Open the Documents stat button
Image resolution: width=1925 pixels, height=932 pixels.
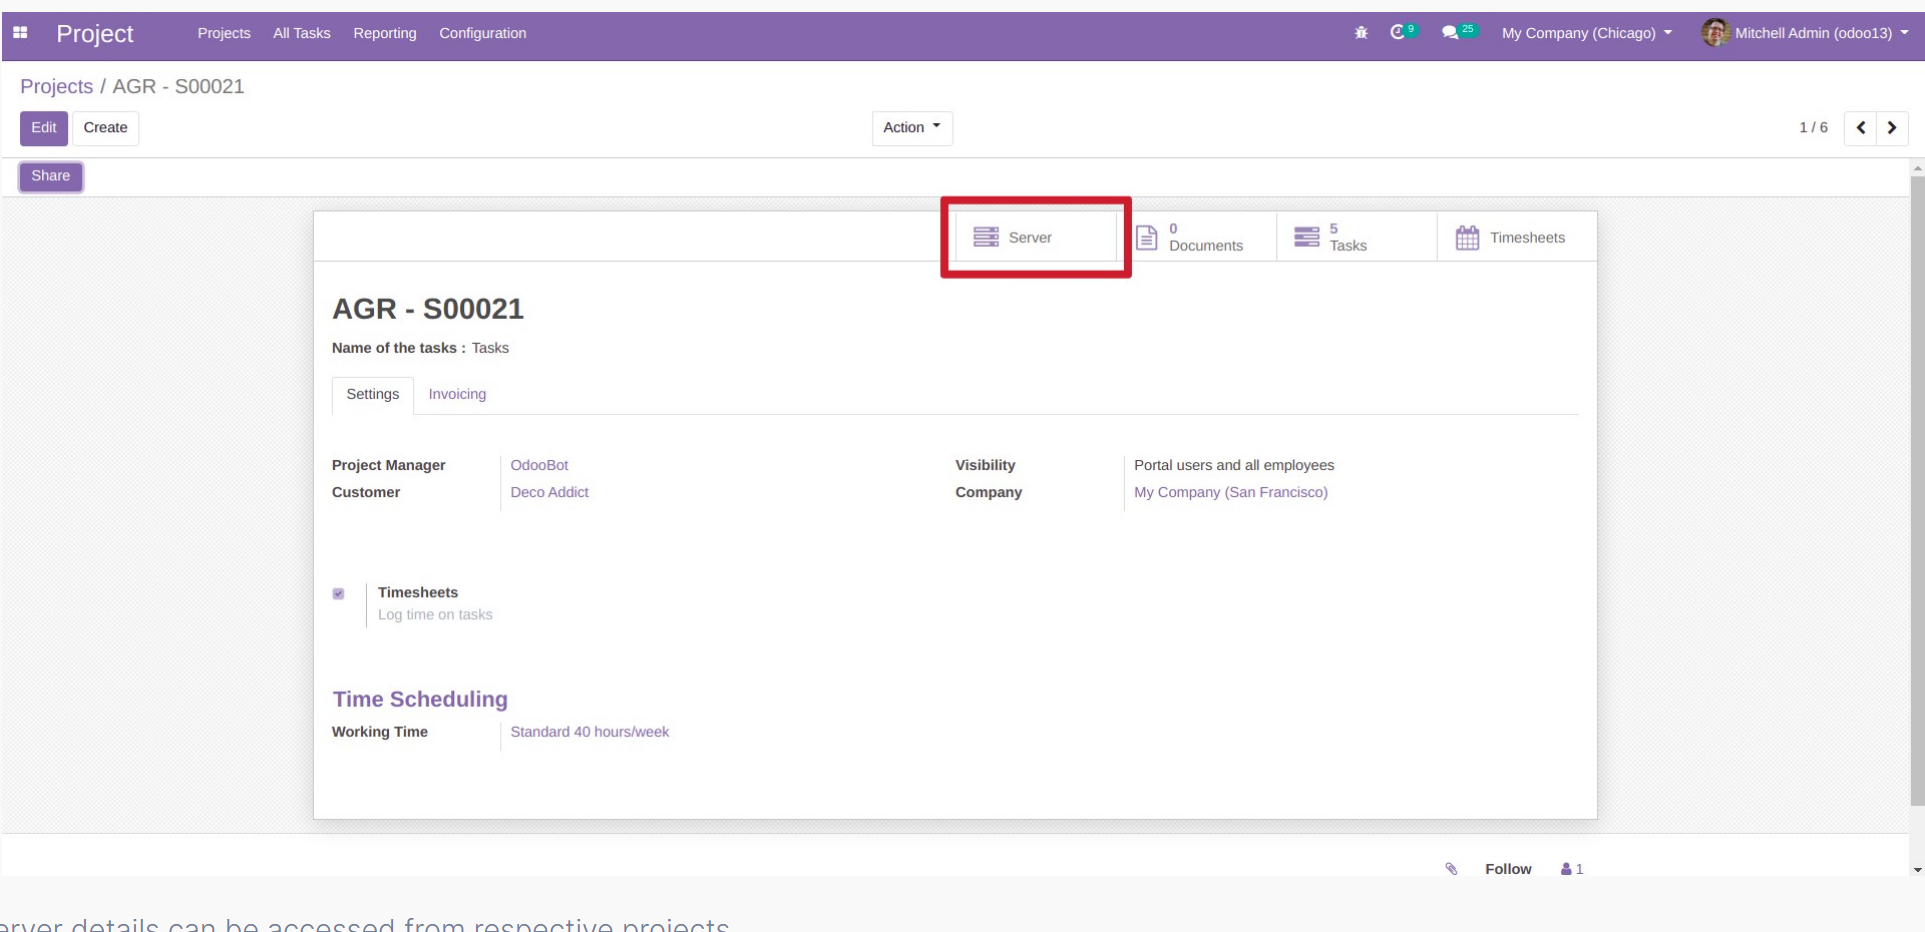tap(1196, 237)
